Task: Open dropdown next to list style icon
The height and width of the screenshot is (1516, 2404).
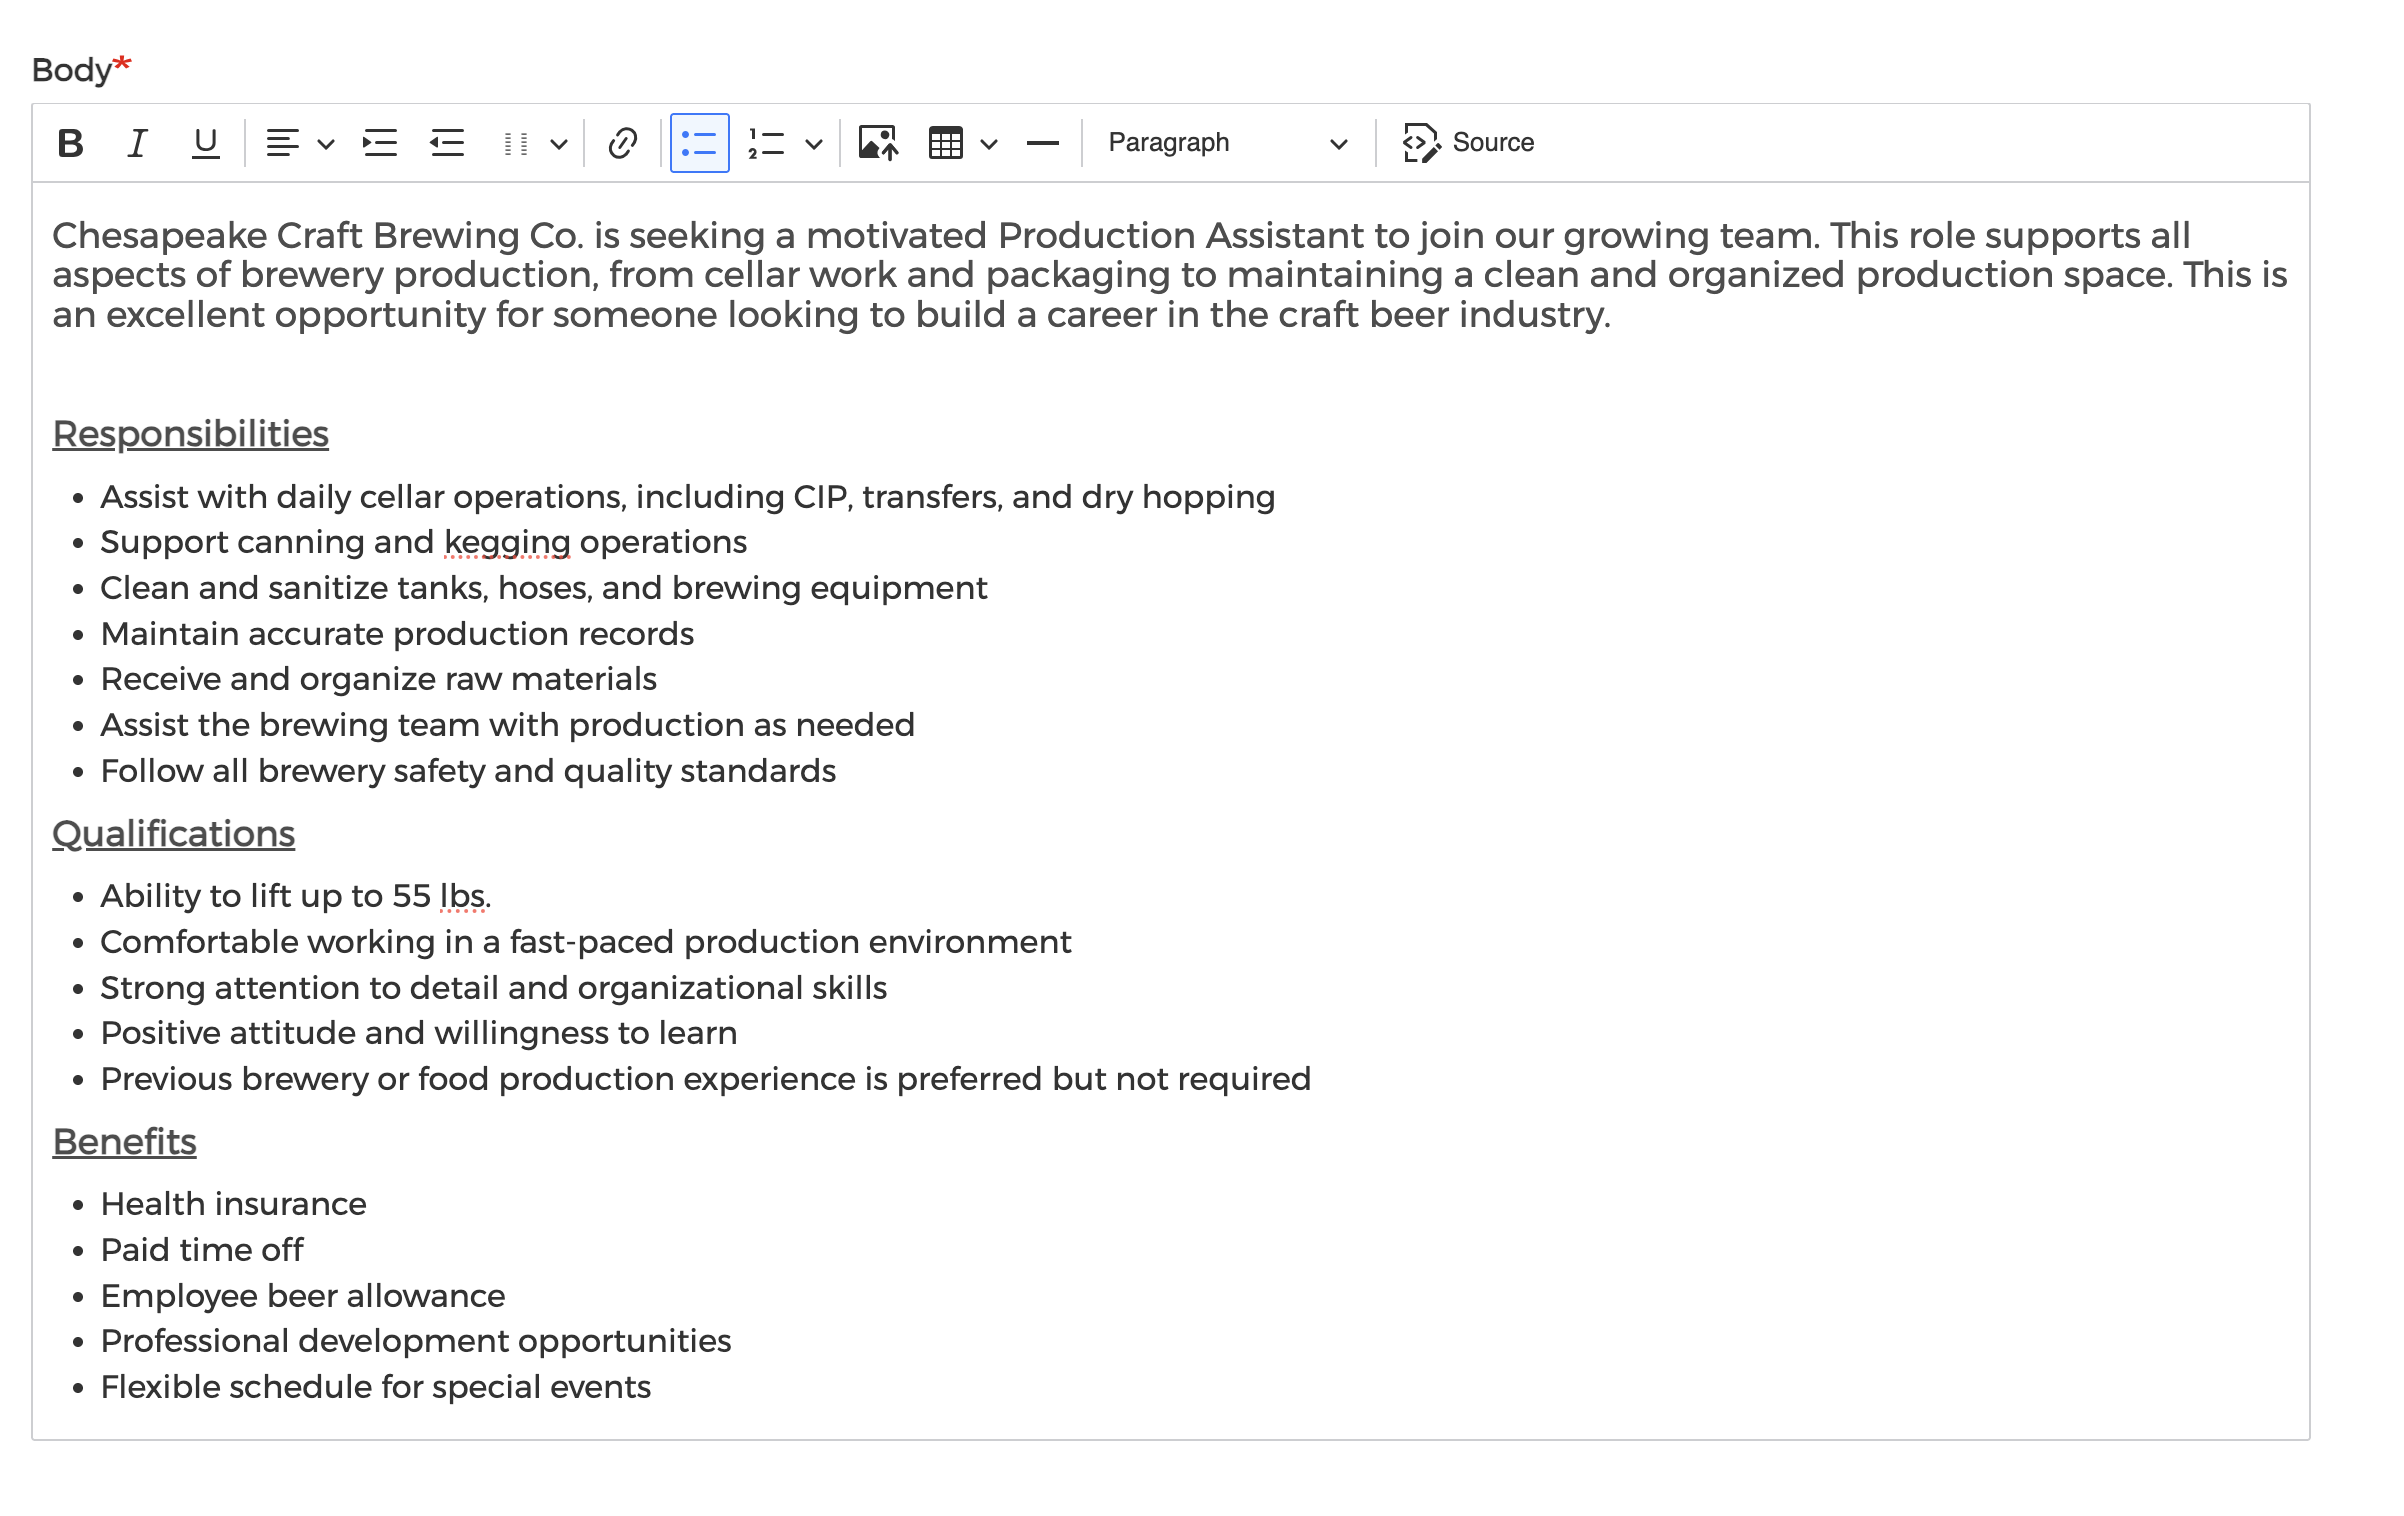Action: (559, 144)
